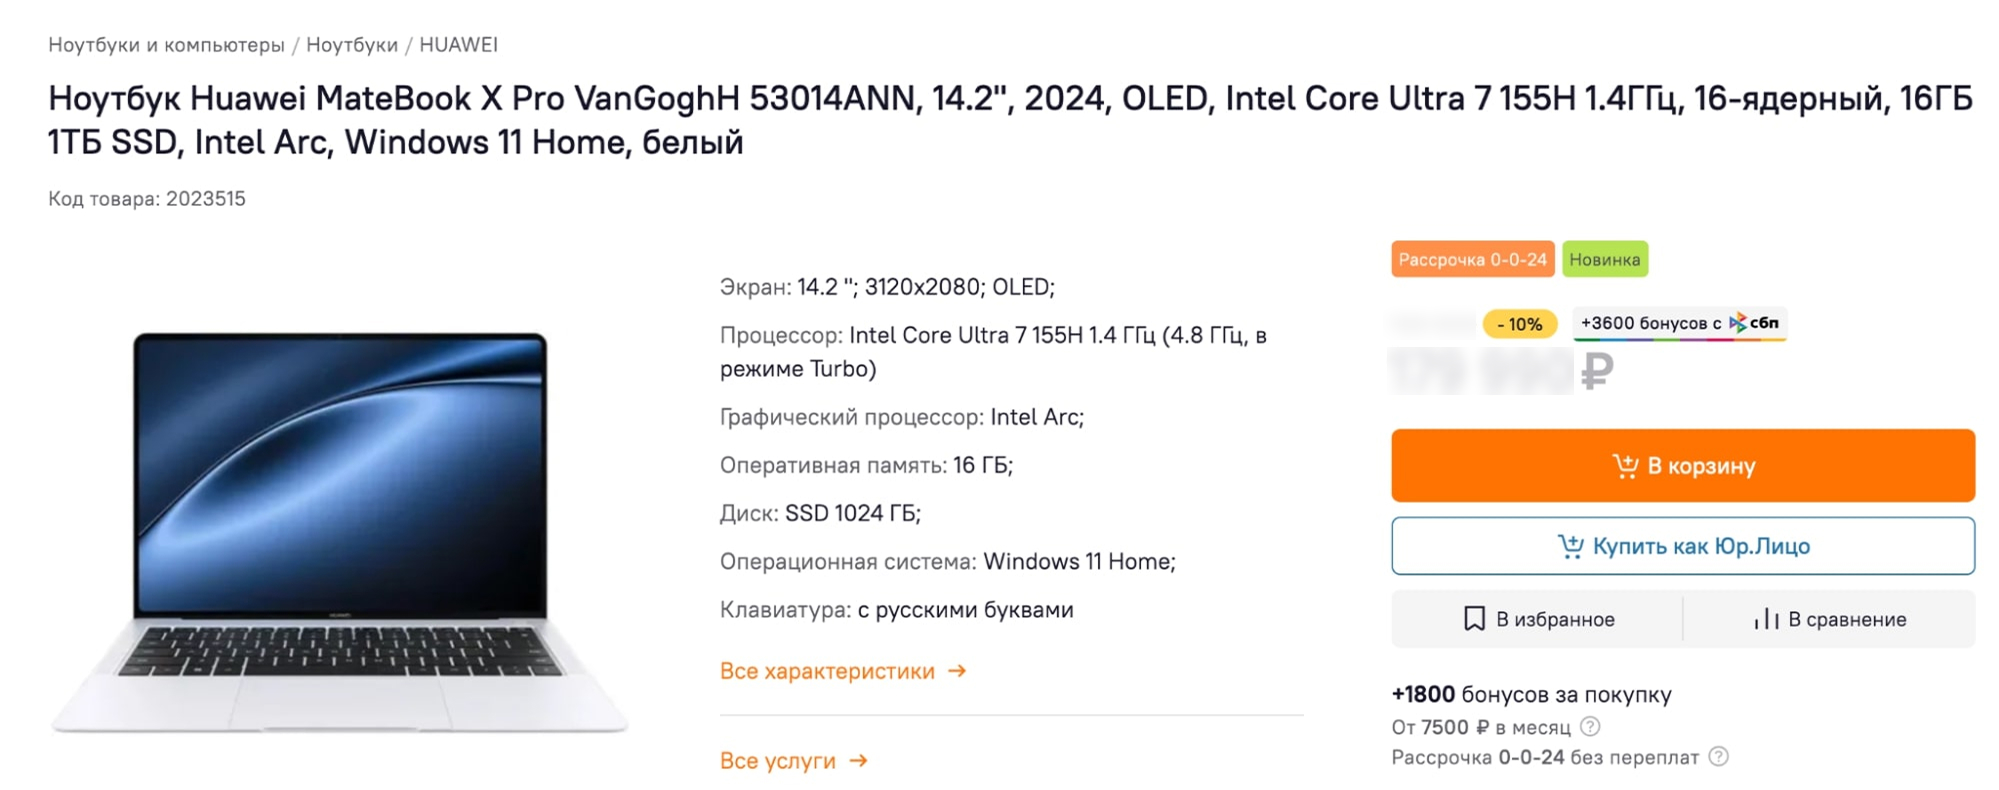Viewport: 1999px width, 790px height.
Task: Click the bar chart icon for В сравнение
Action: tap(1766, 619)
